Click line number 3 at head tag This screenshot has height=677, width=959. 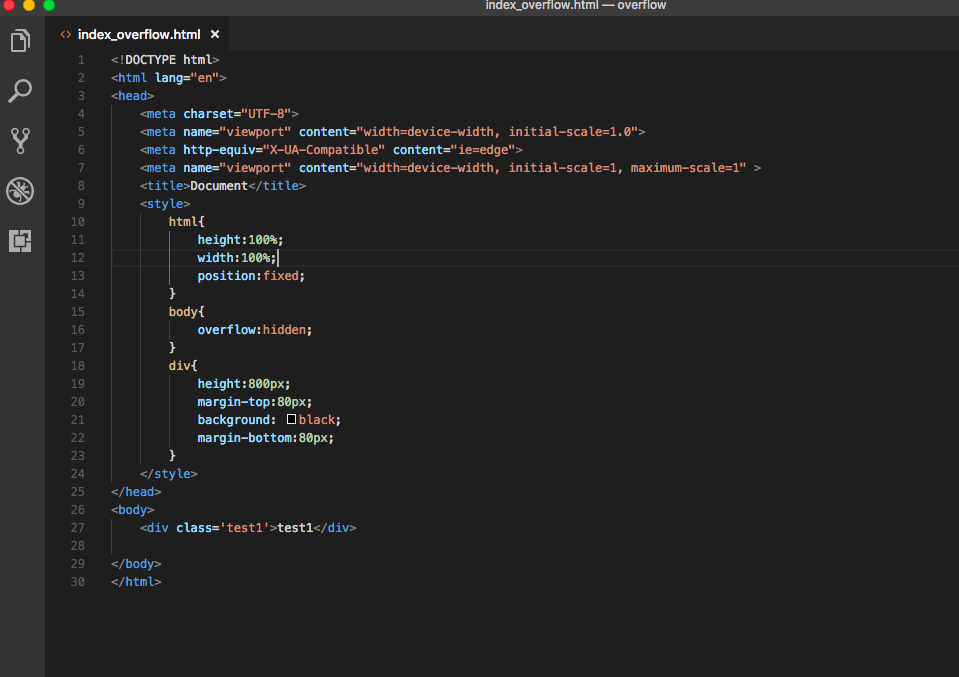coord(81,96)
